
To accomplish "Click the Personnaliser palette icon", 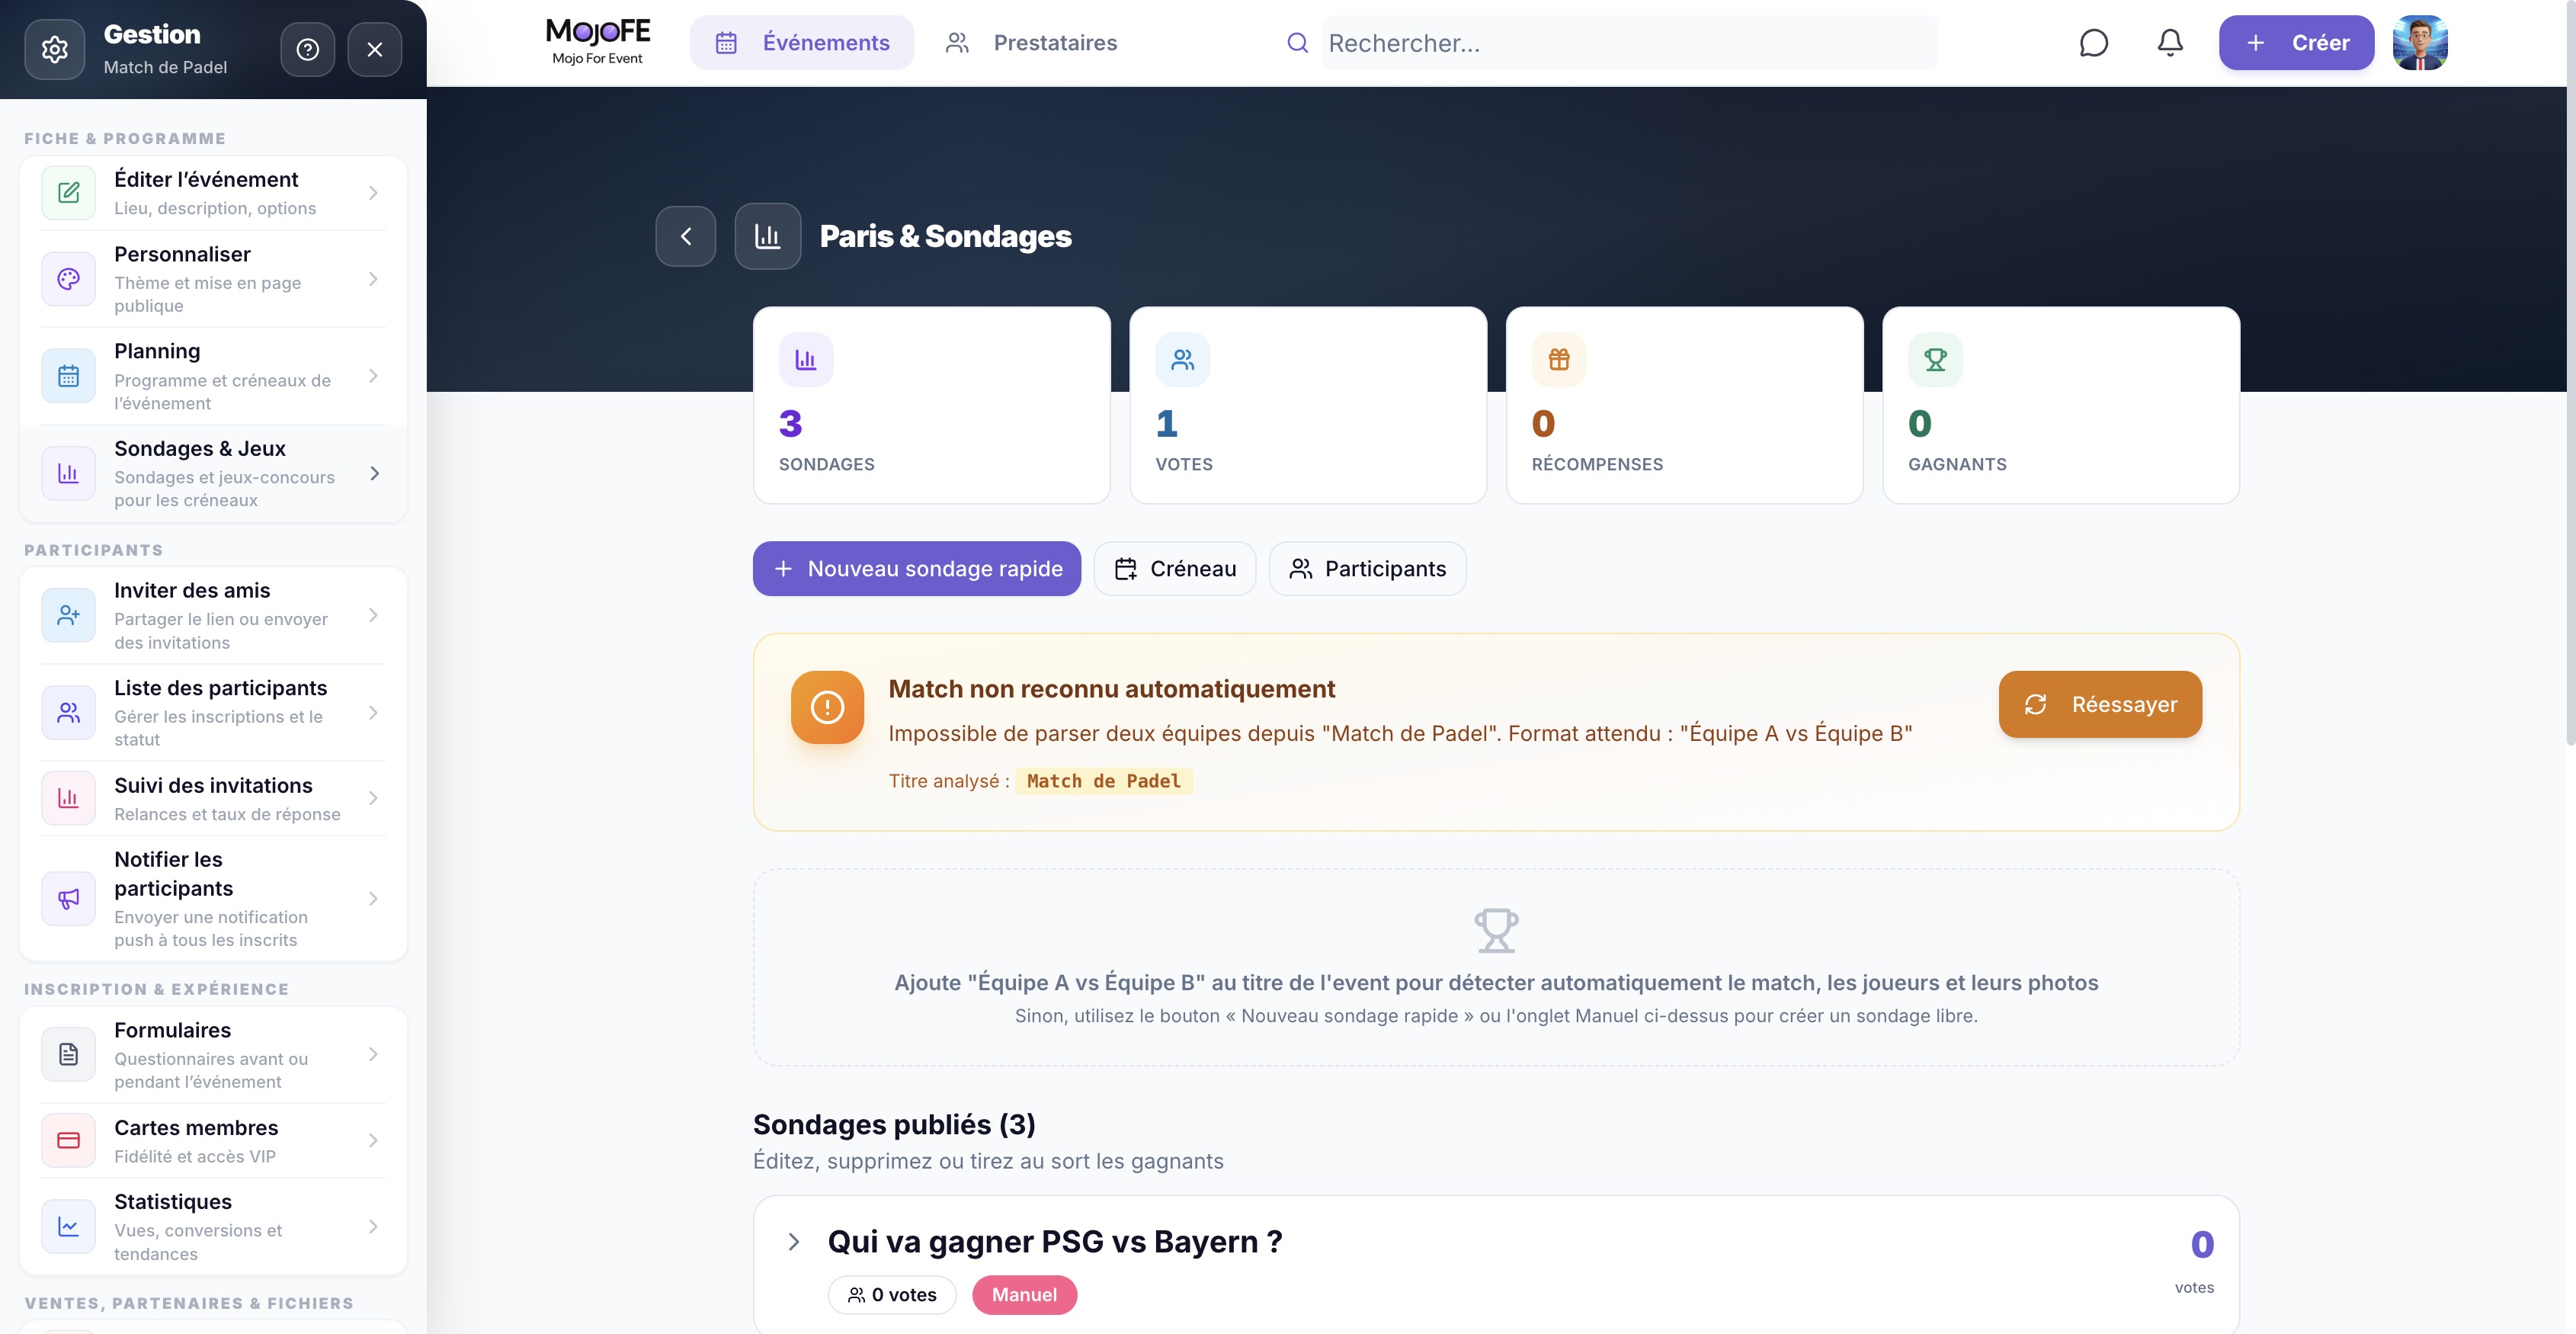I will tap(68, 279).
